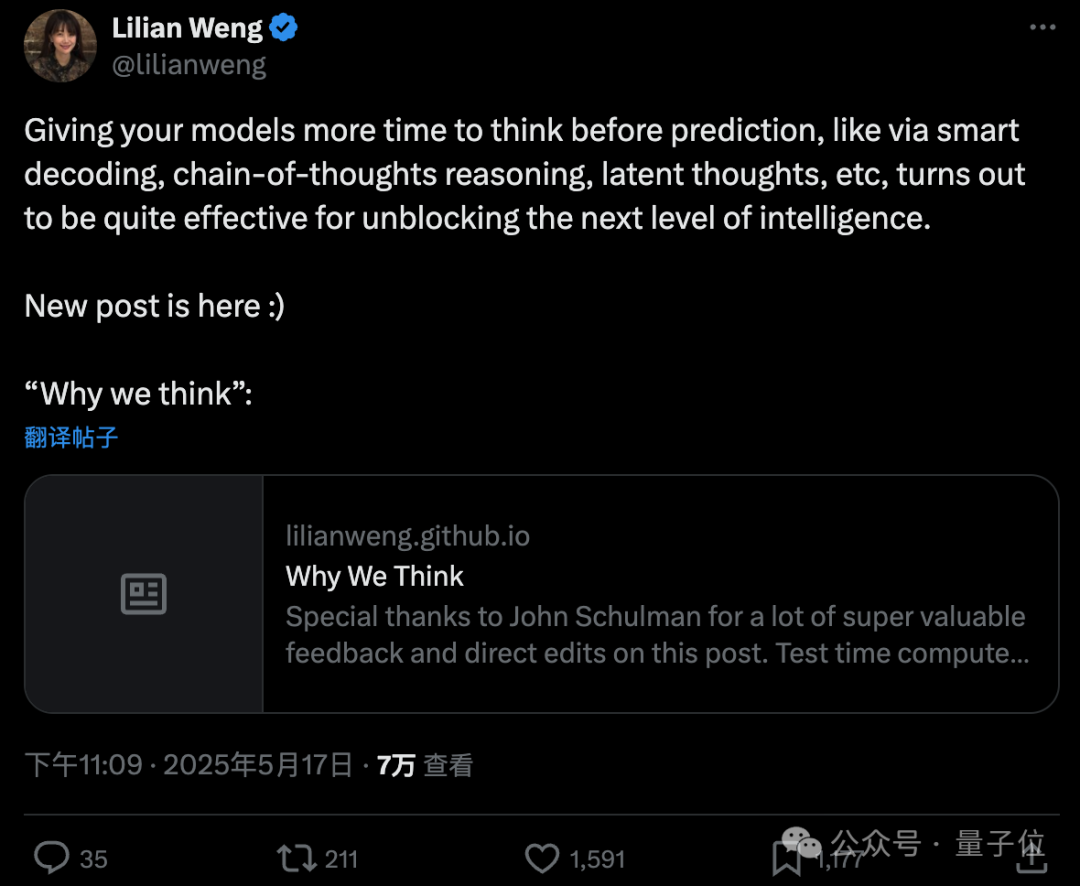Viewport: 1080px width, 886px height.
Task: Toggle the like heart icon
Action: pyautogui.click(x=542, y=859)
